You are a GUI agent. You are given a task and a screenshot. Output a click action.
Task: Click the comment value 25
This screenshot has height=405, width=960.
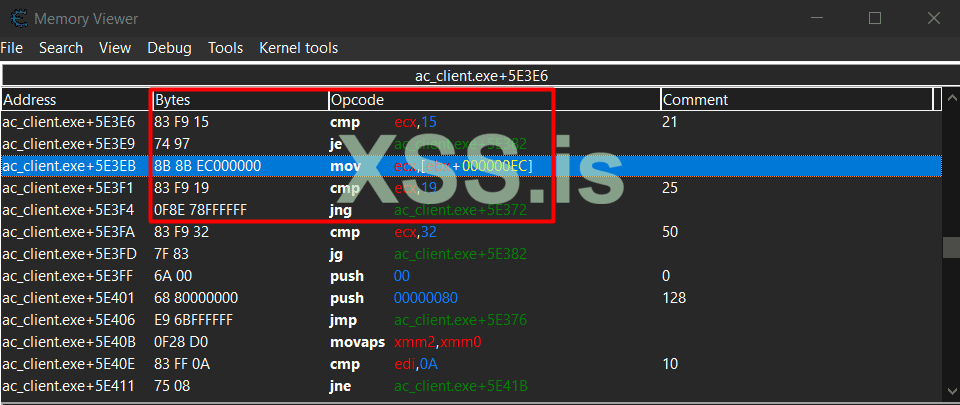pos(670,188)
